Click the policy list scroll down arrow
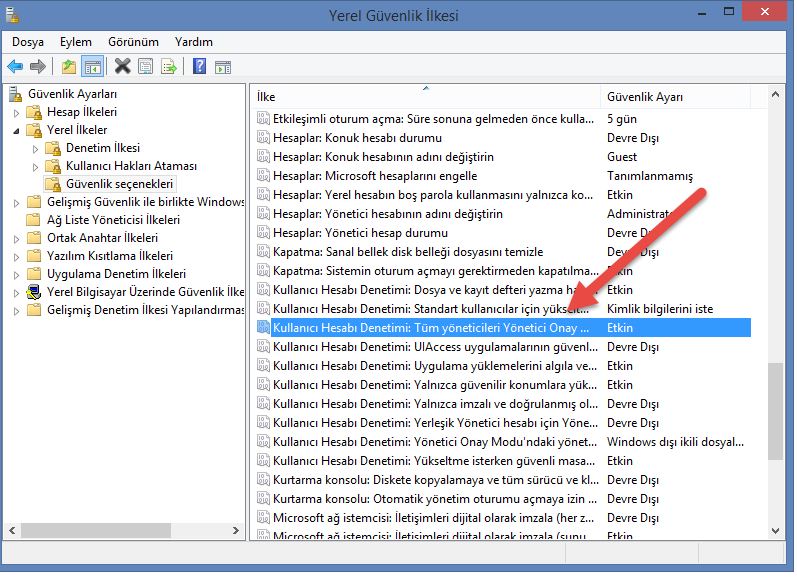797x583 pixels. click(775, 531)
